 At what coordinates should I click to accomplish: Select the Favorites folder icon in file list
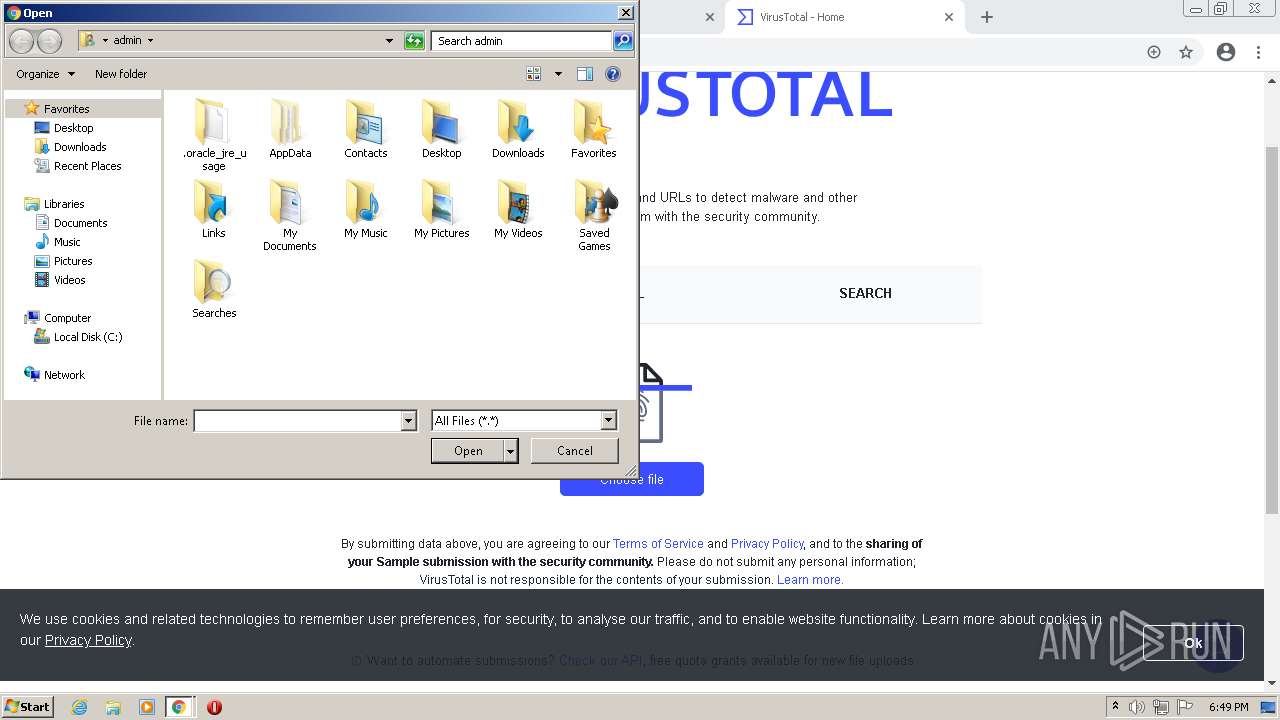[x=594, y=129]
